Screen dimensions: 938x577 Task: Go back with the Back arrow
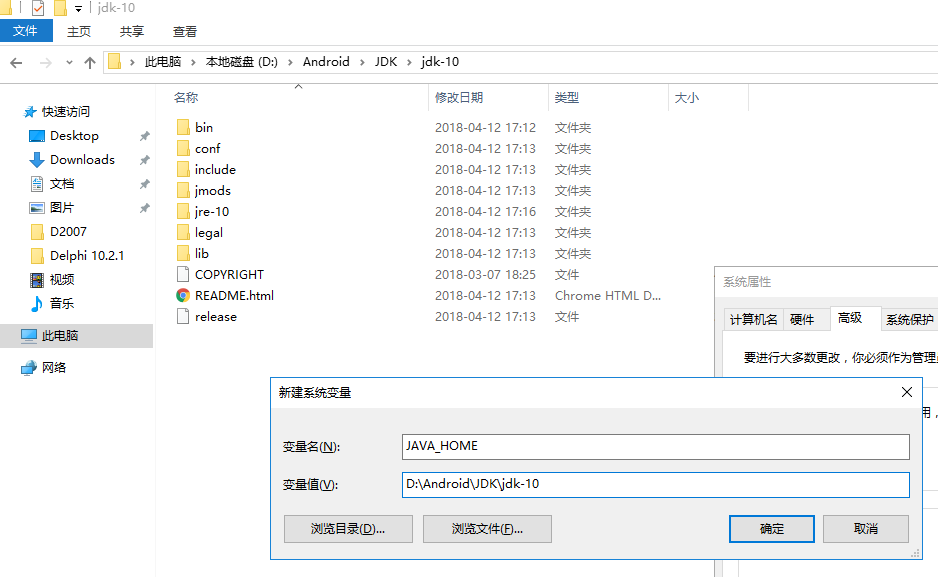point(16,62)
